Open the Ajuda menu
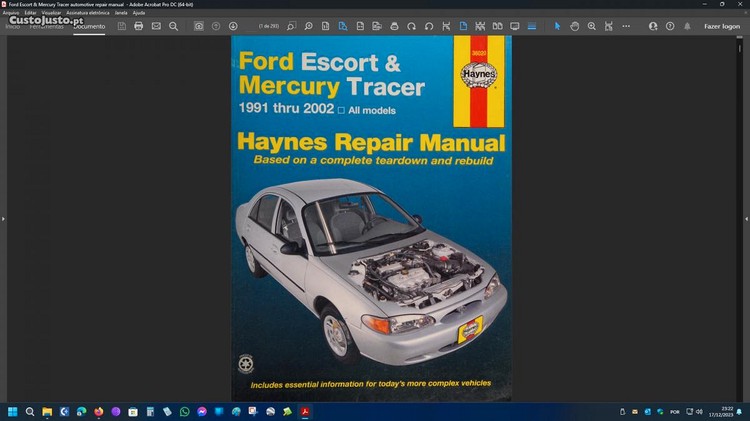750x421 pixels. click(139, 13)
